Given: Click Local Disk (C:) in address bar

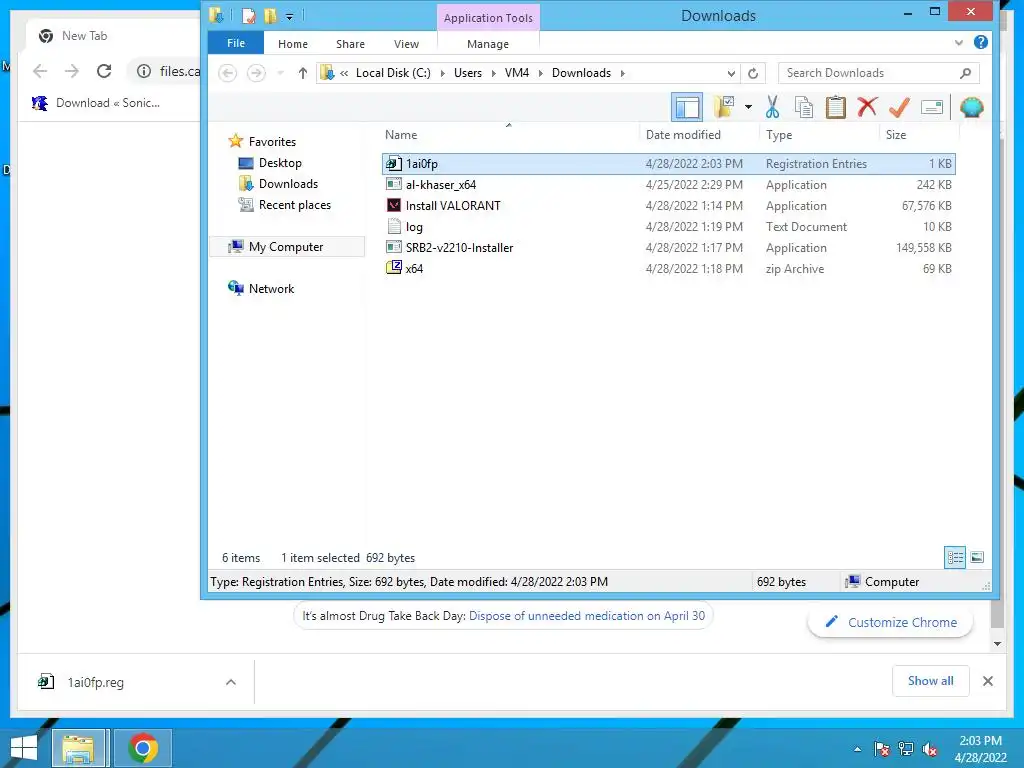Looking at the screenshot, I should (393, 72).
